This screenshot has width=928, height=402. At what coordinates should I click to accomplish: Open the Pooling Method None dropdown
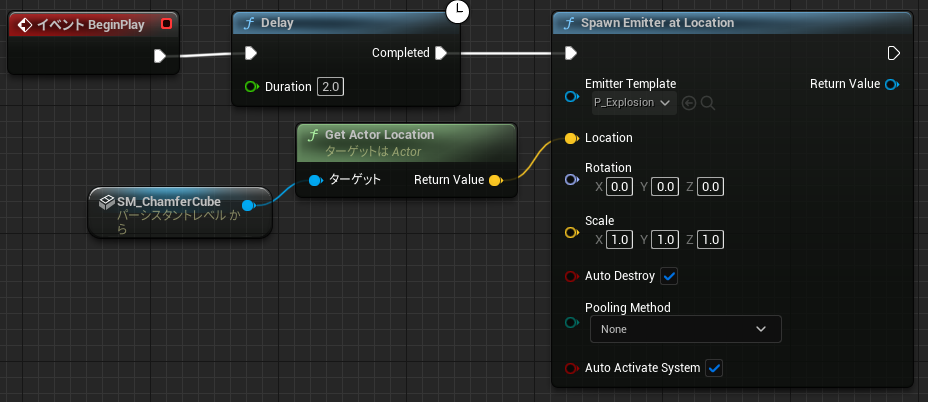(x=685, y=329)
